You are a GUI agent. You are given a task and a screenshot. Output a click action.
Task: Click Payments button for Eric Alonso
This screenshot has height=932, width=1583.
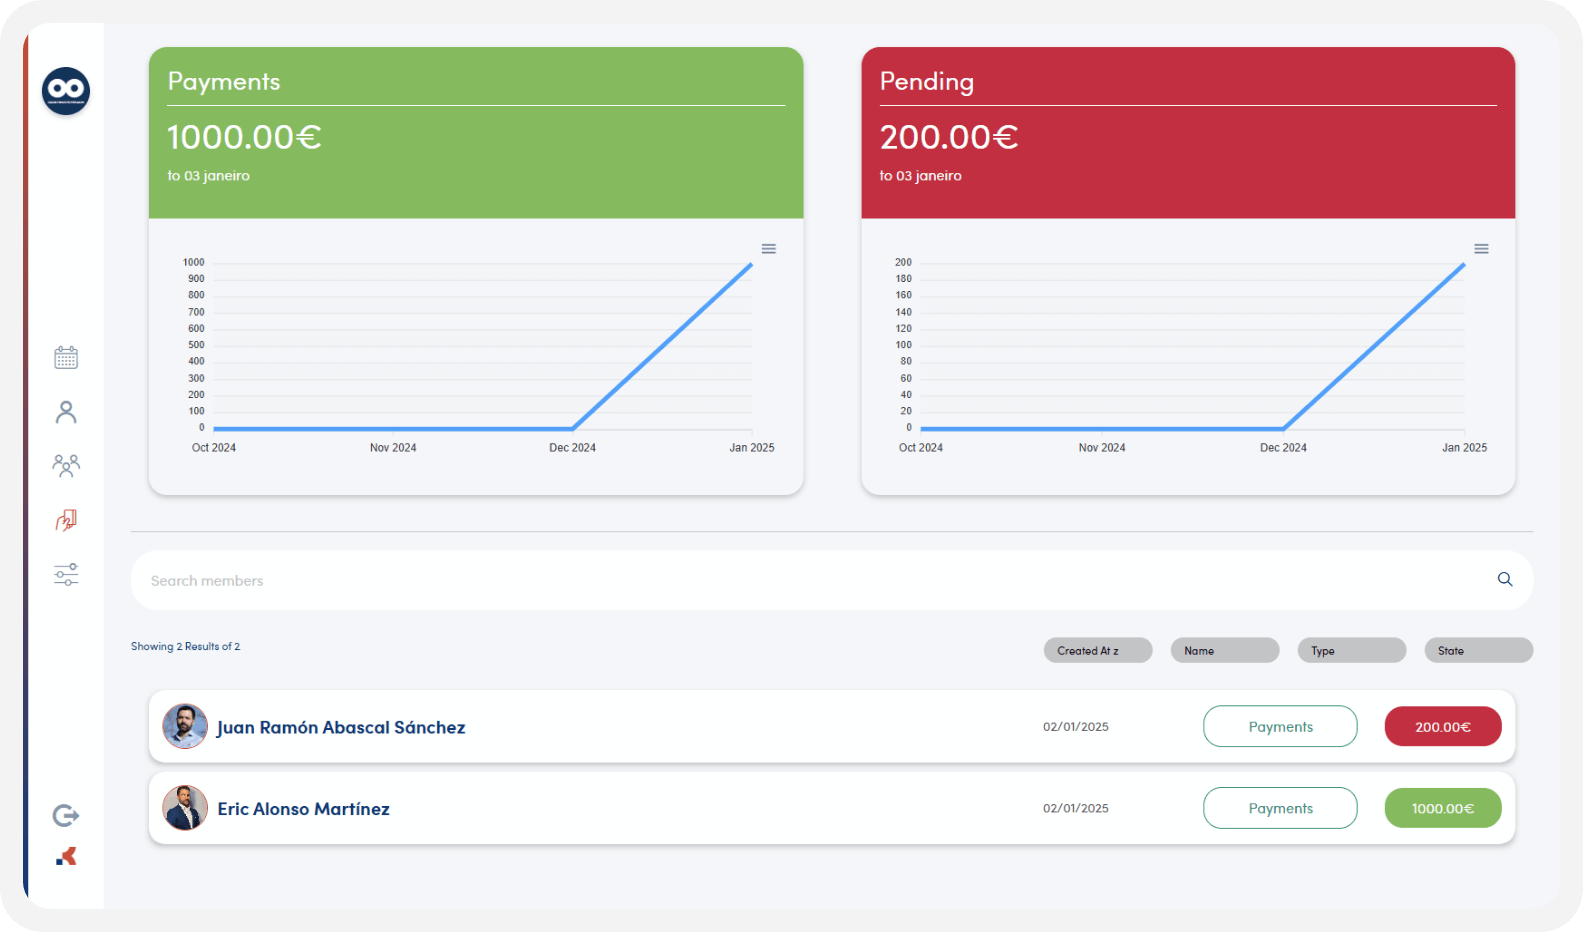coord(1280,809)
